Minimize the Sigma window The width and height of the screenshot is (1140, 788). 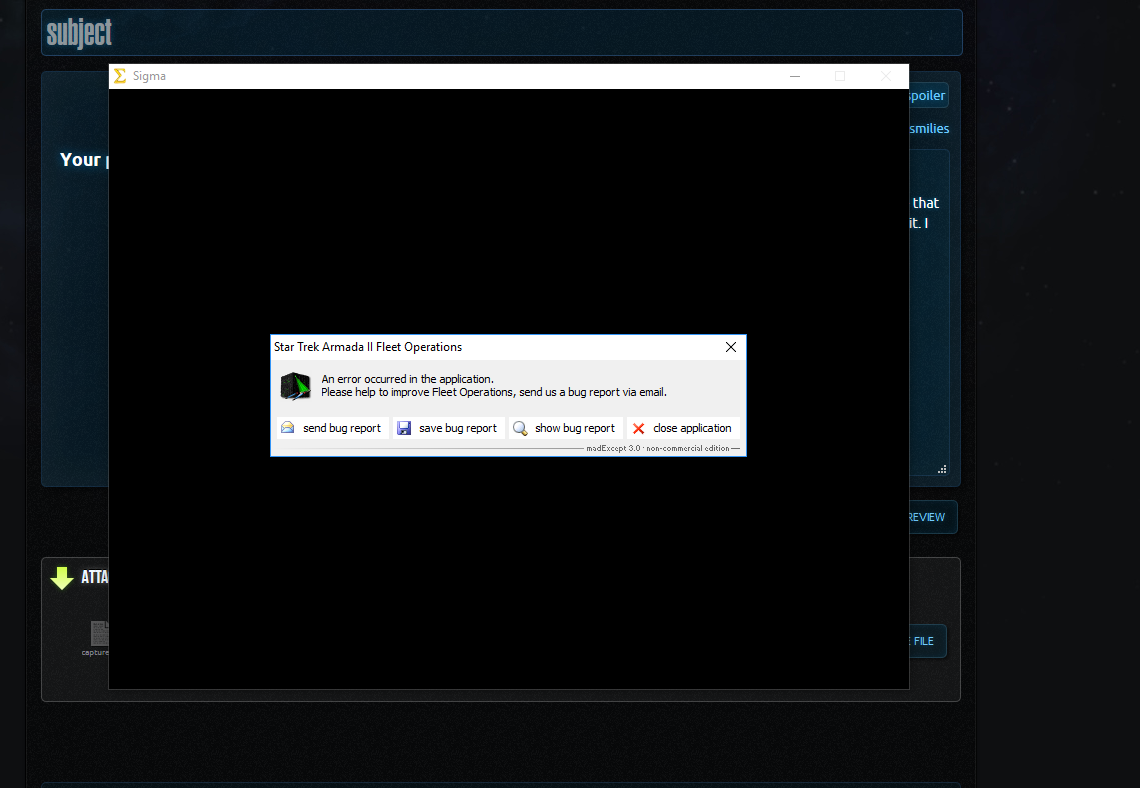(x=795, y=76)
